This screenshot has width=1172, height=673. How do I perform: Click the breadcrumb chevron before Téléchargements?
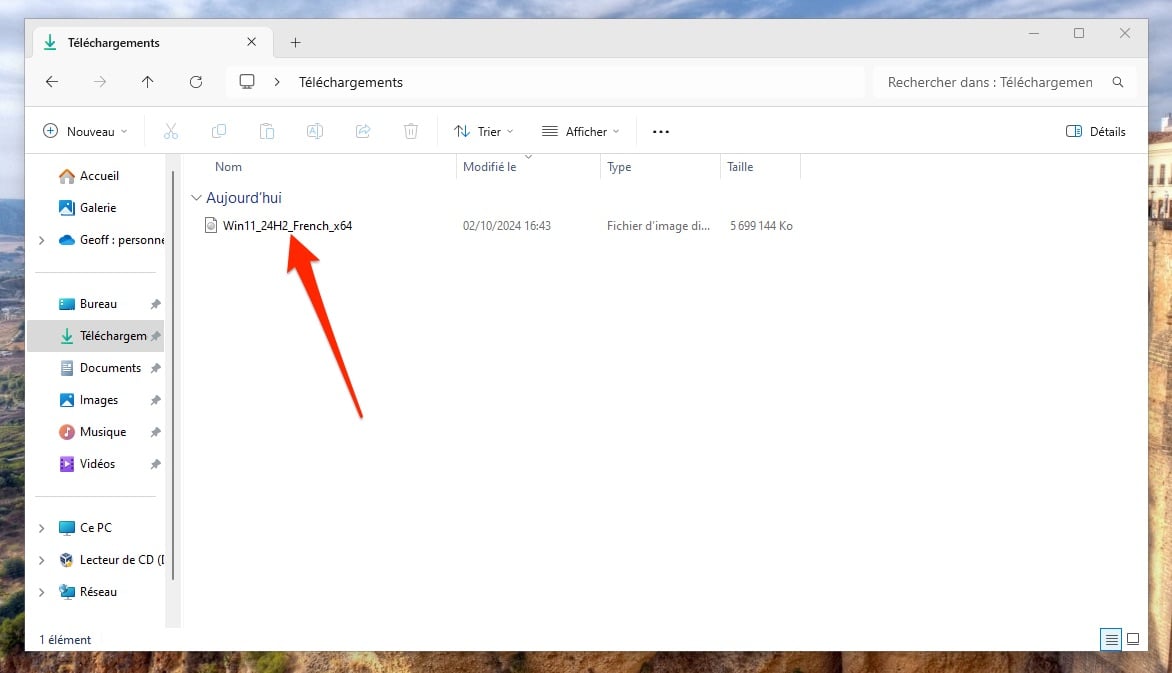point(277,82)
